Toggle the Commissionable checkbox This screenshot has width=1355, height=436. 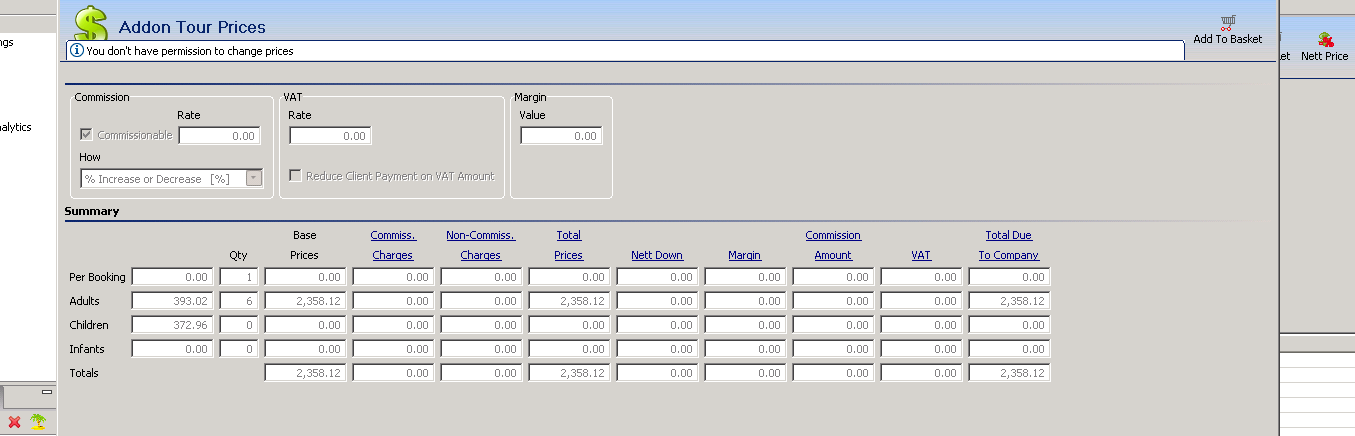(x=87, y=135)
